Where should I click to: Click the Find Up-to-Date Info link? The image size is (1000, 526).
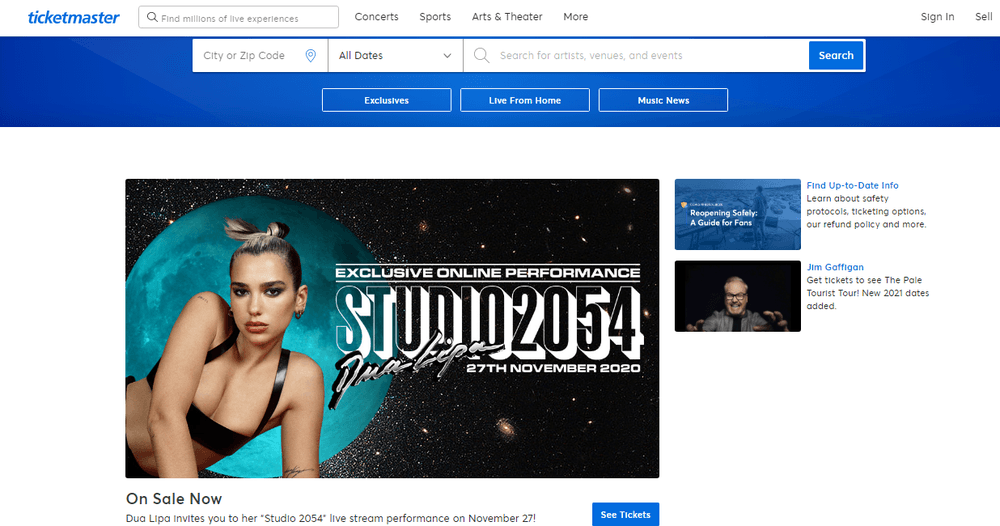(x=852, y=186)
